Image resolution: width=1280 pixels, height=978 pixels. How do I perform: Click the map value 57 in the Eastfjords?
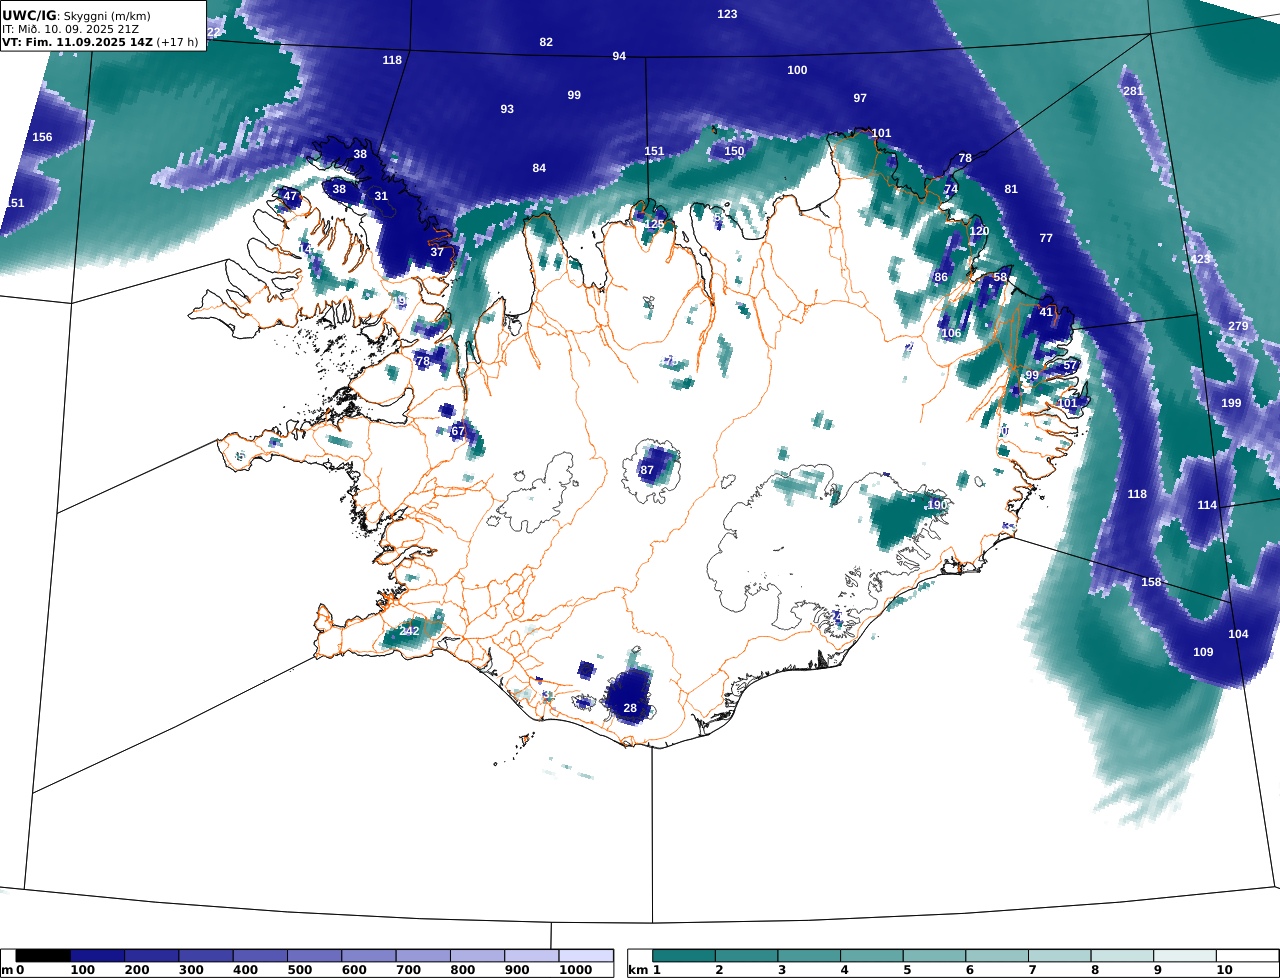click(x=1070, y=366)
